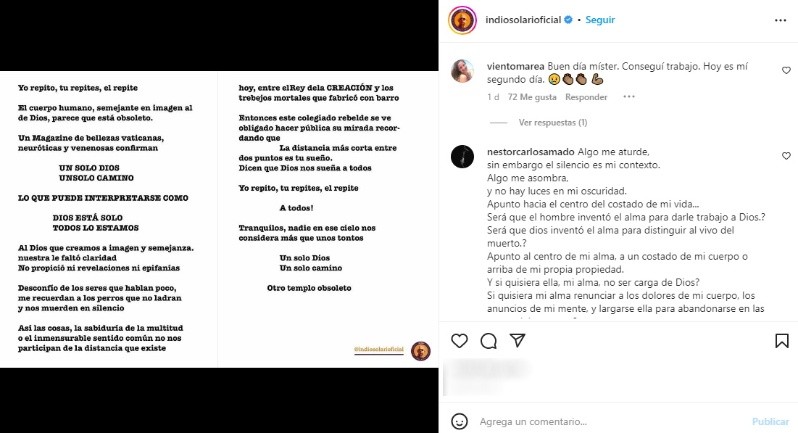Like nestorcarlosamado's comment heart
Image resolution: width=798 pixels, height=433 pixels.
[786, 156]
